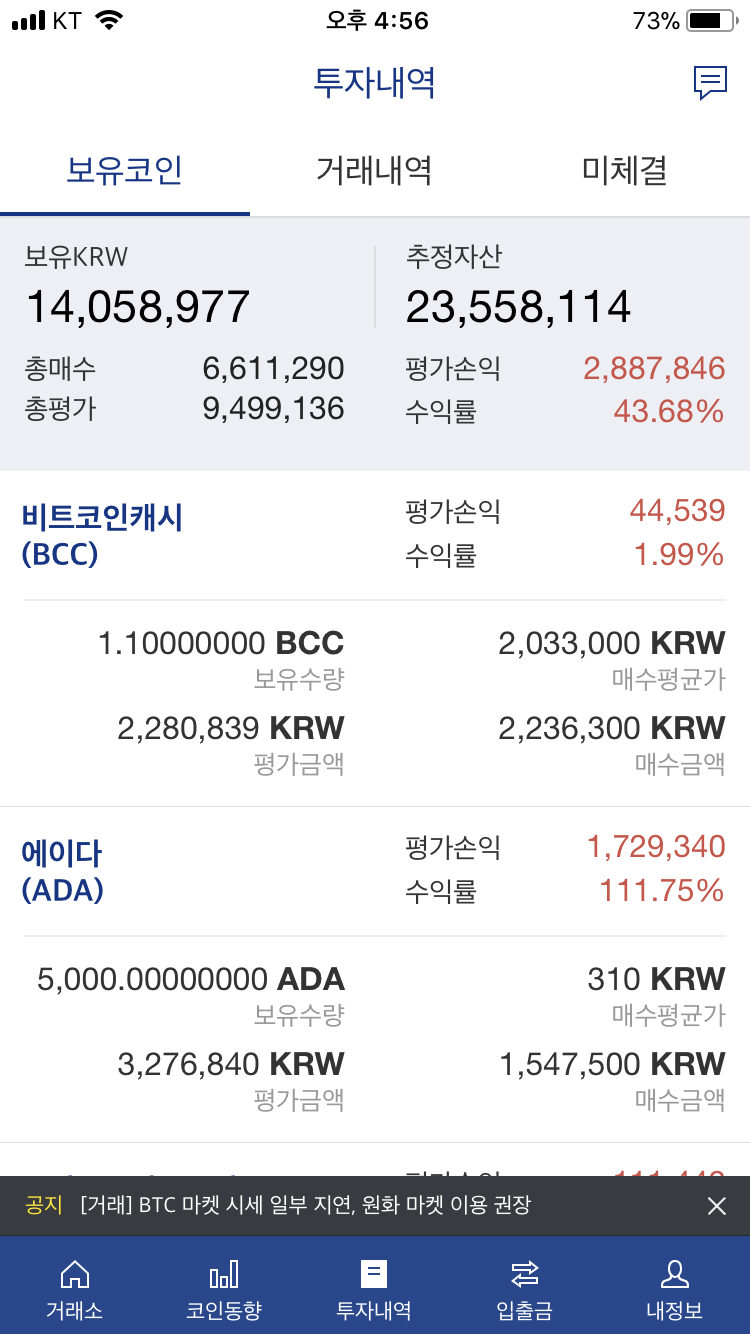Open 내정보 profile icon
750x1334 pixels.
674,1275
